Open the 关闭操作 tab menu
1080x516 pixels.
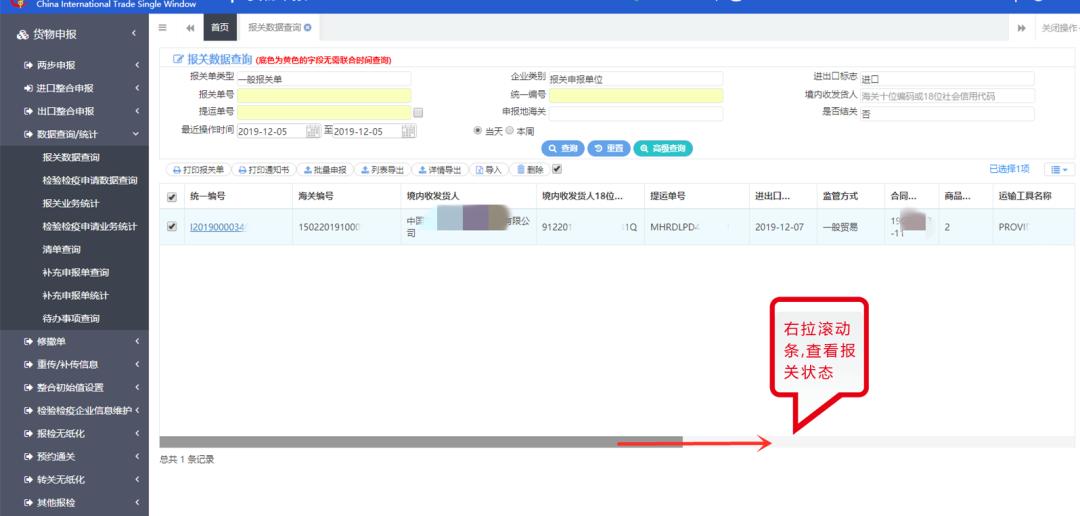click(x=1059, y=28)
